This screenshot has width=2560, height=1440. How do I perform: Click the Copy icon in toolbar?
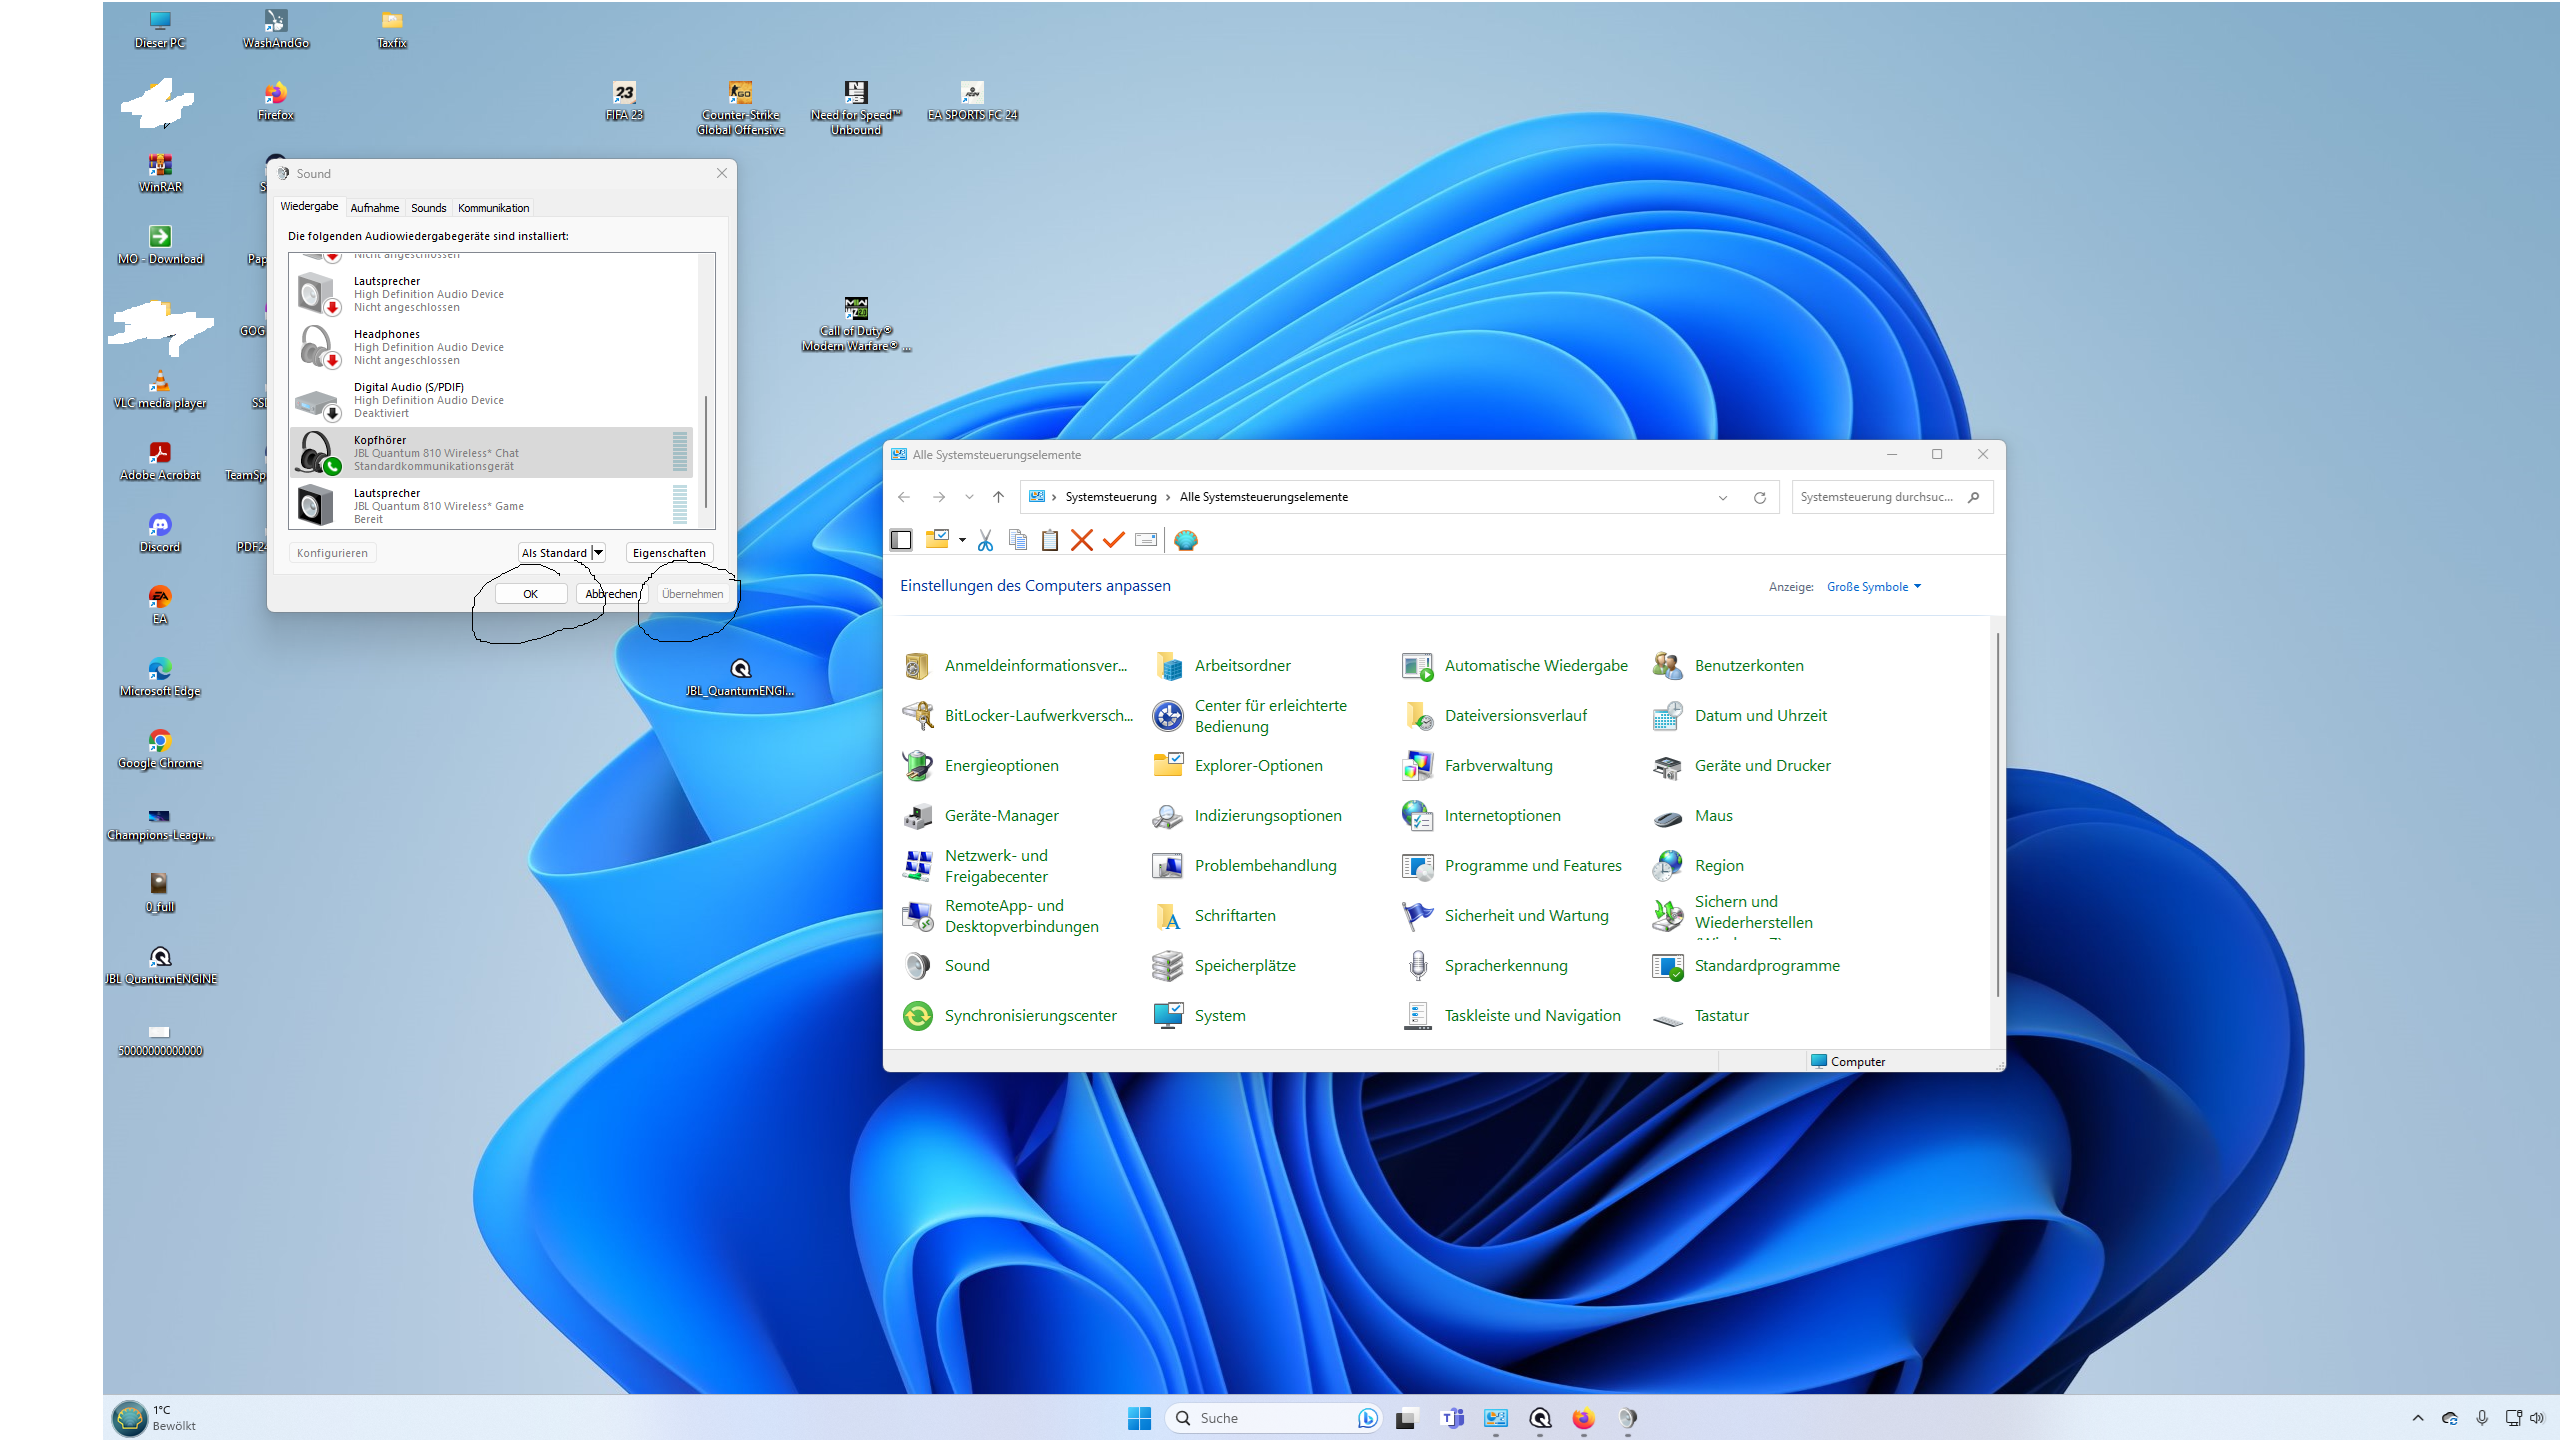(1018, 540)
